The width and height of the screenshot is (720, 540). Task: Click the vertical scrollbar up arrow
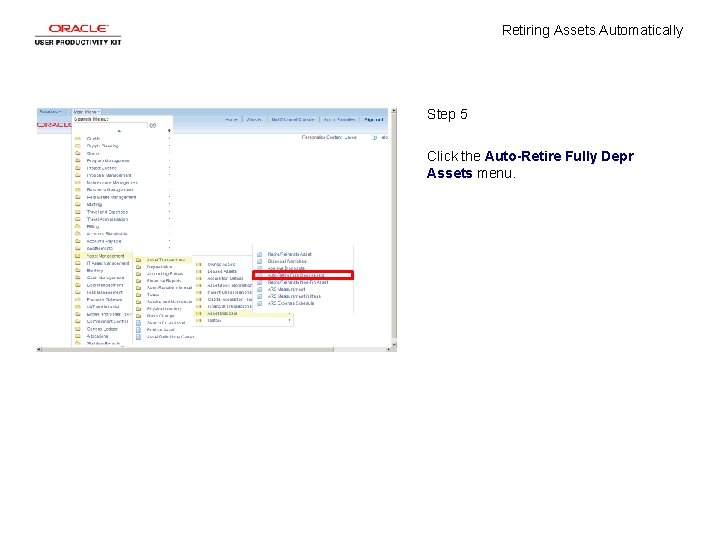point(394,111)
